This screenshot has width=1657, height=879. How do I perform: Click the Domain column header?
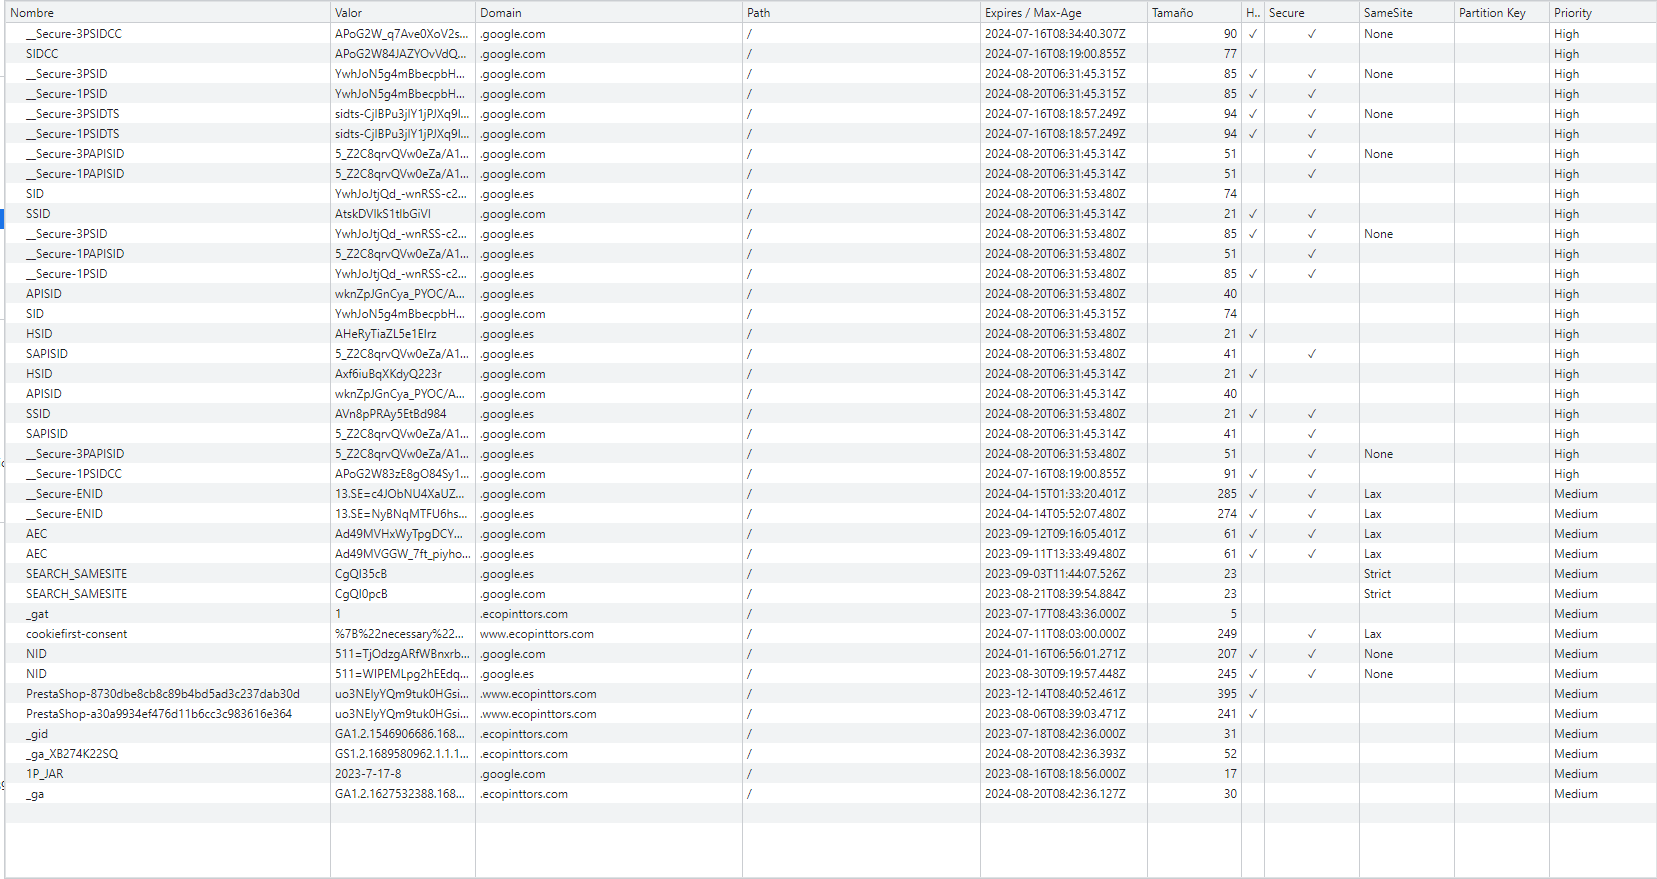(x=500, y=13)
